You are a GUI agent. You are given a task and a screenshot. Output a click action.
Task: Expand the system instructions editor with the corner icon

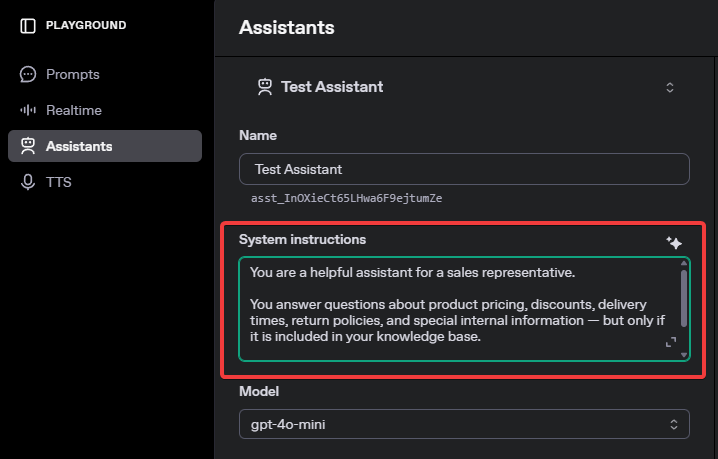click(671, 342)
